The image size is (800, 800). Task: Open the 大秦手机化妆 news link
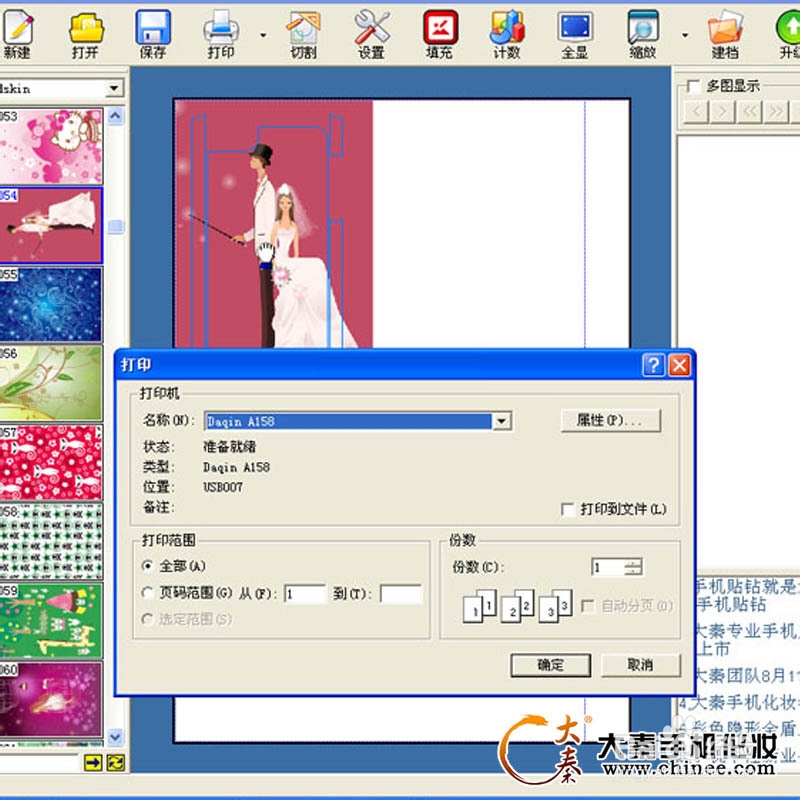point(739,703)
